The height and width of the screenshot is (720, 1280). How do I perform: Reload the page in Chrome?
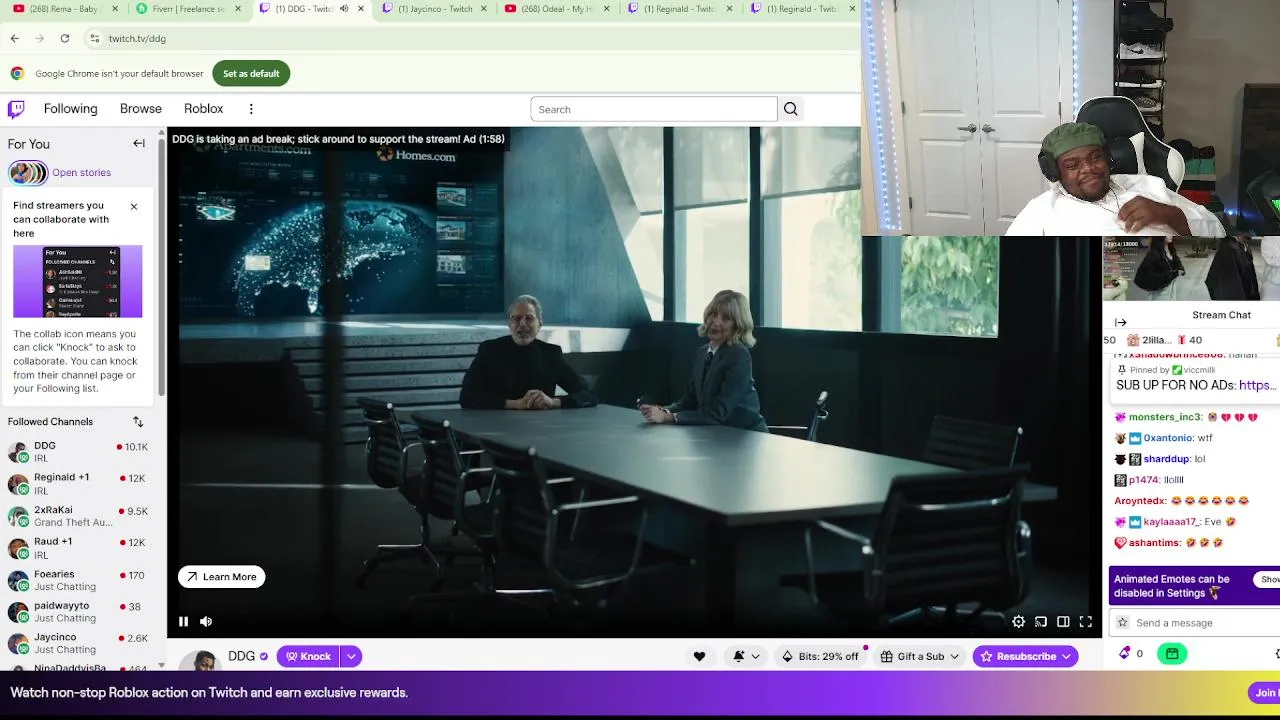click(x=65, y=38)
